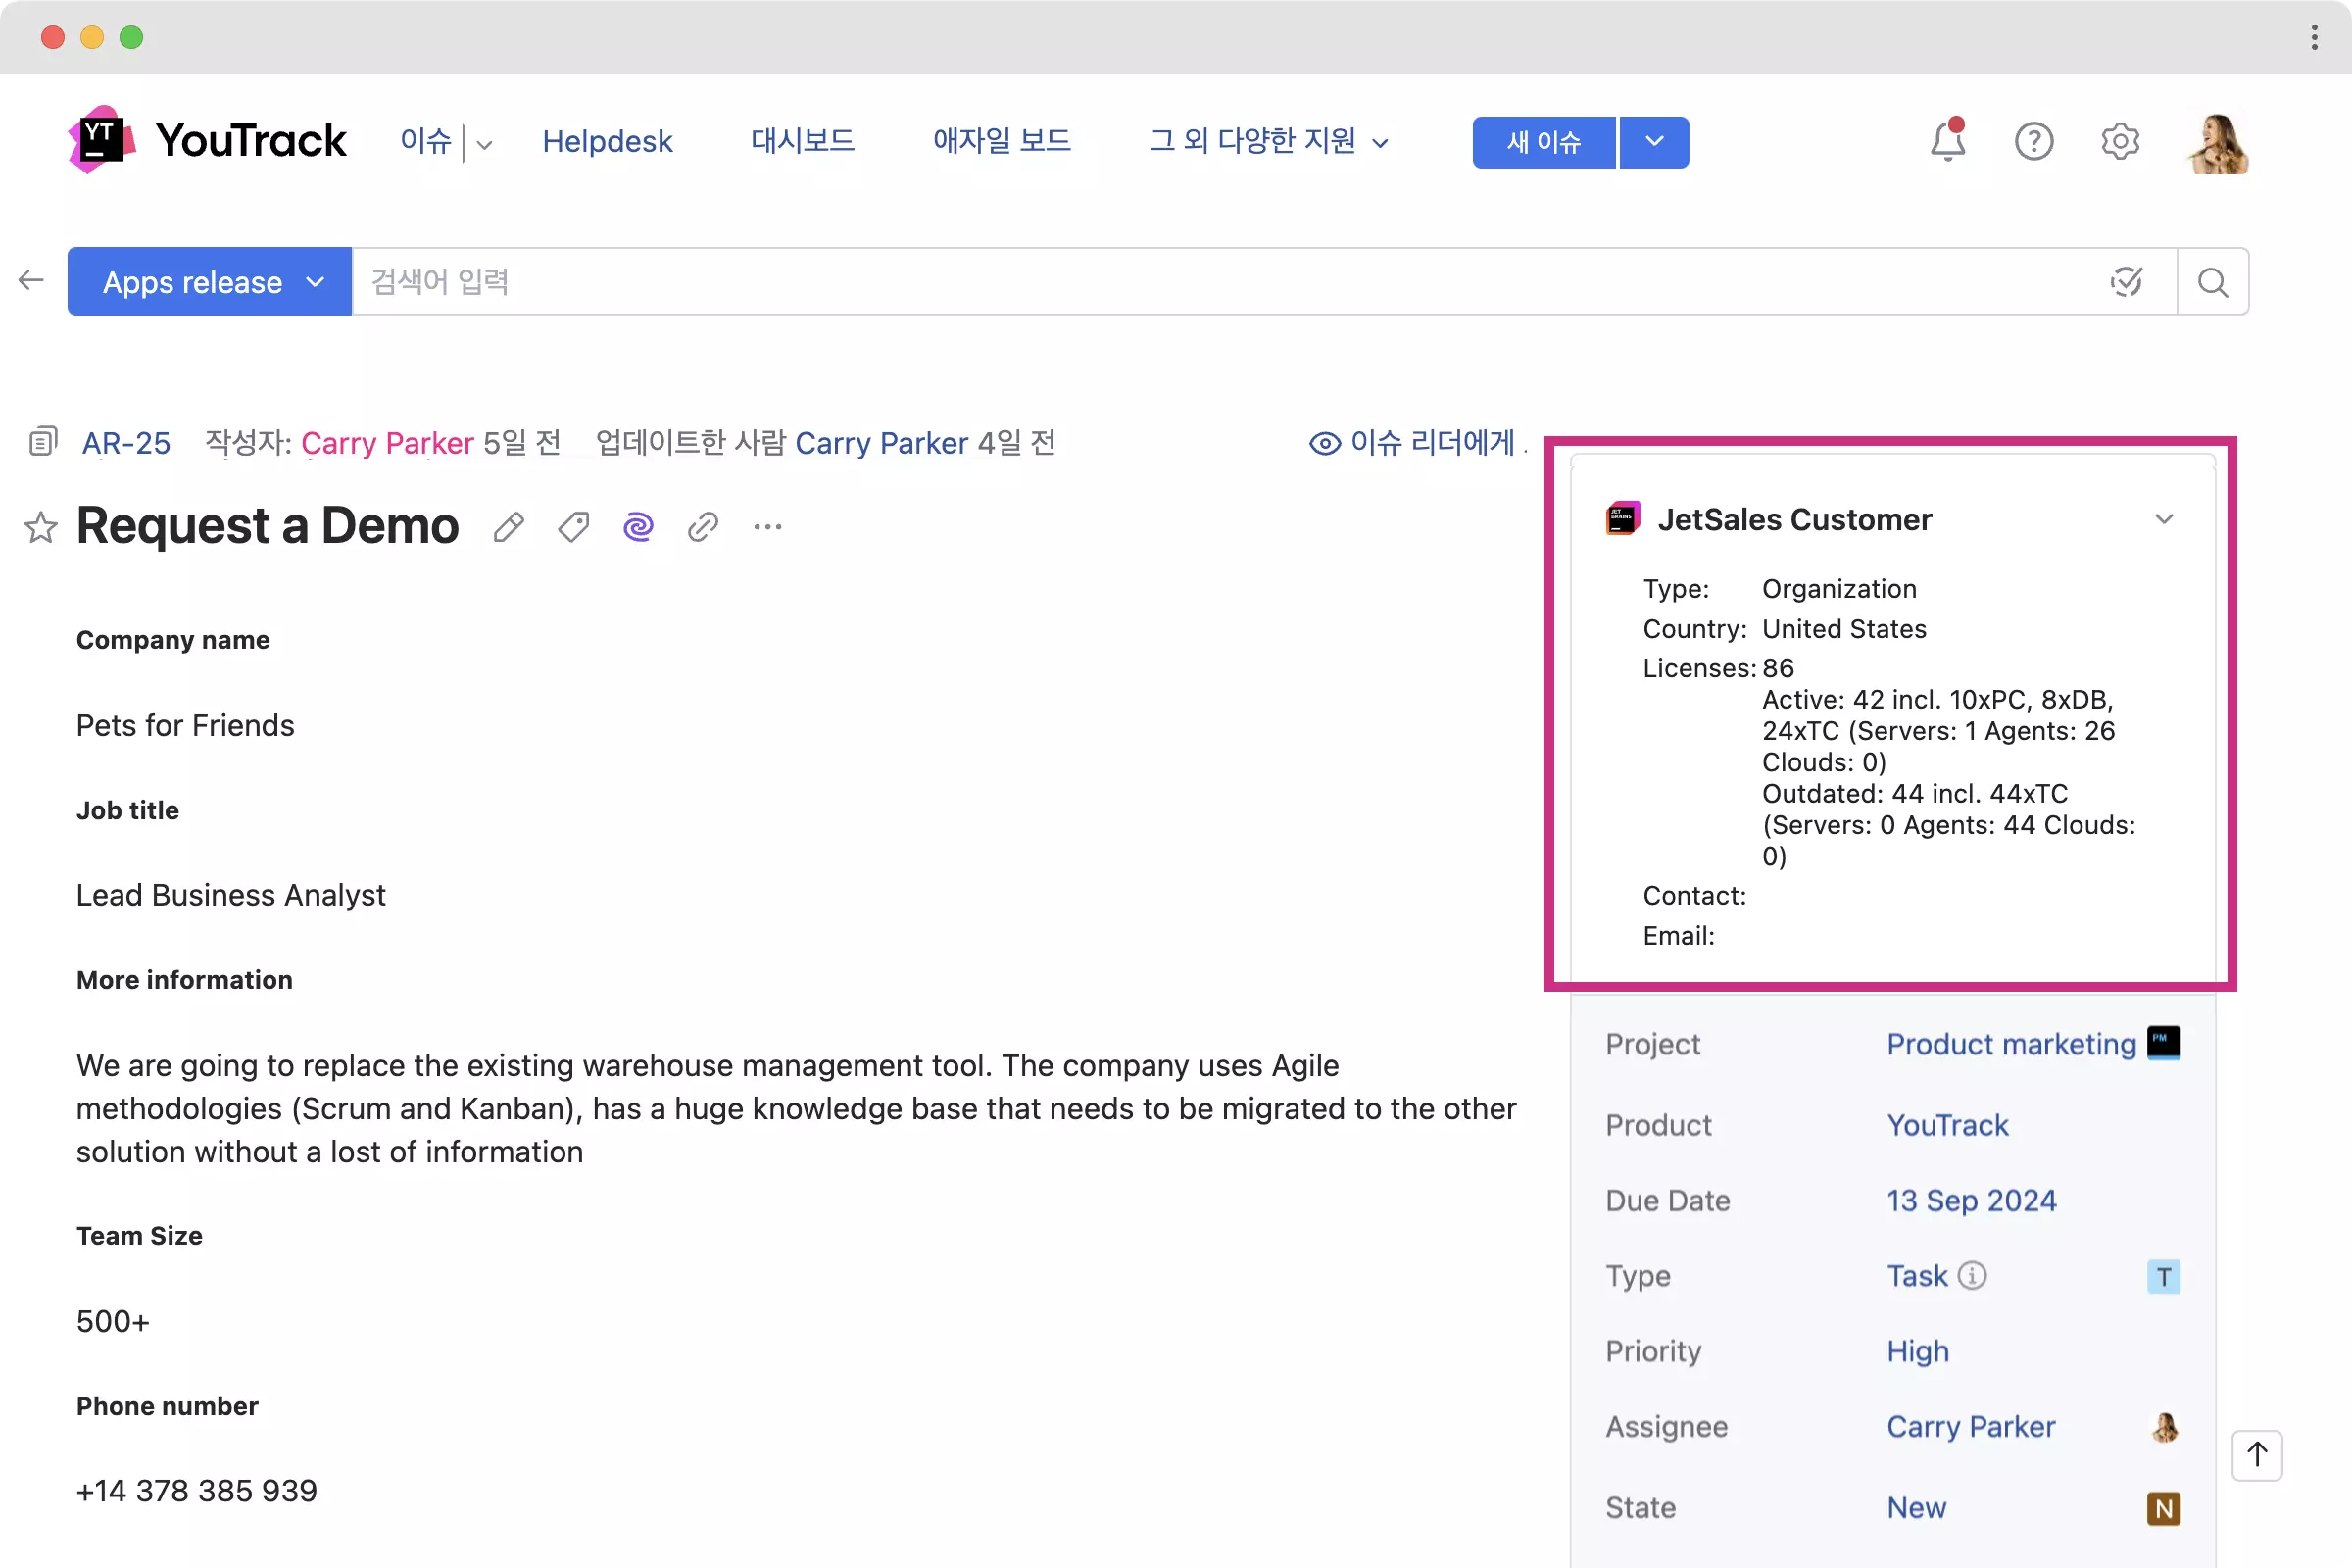Open the help question mark icon
This screenshot has height=1568, width=2352.
(x=2033, y=141)
